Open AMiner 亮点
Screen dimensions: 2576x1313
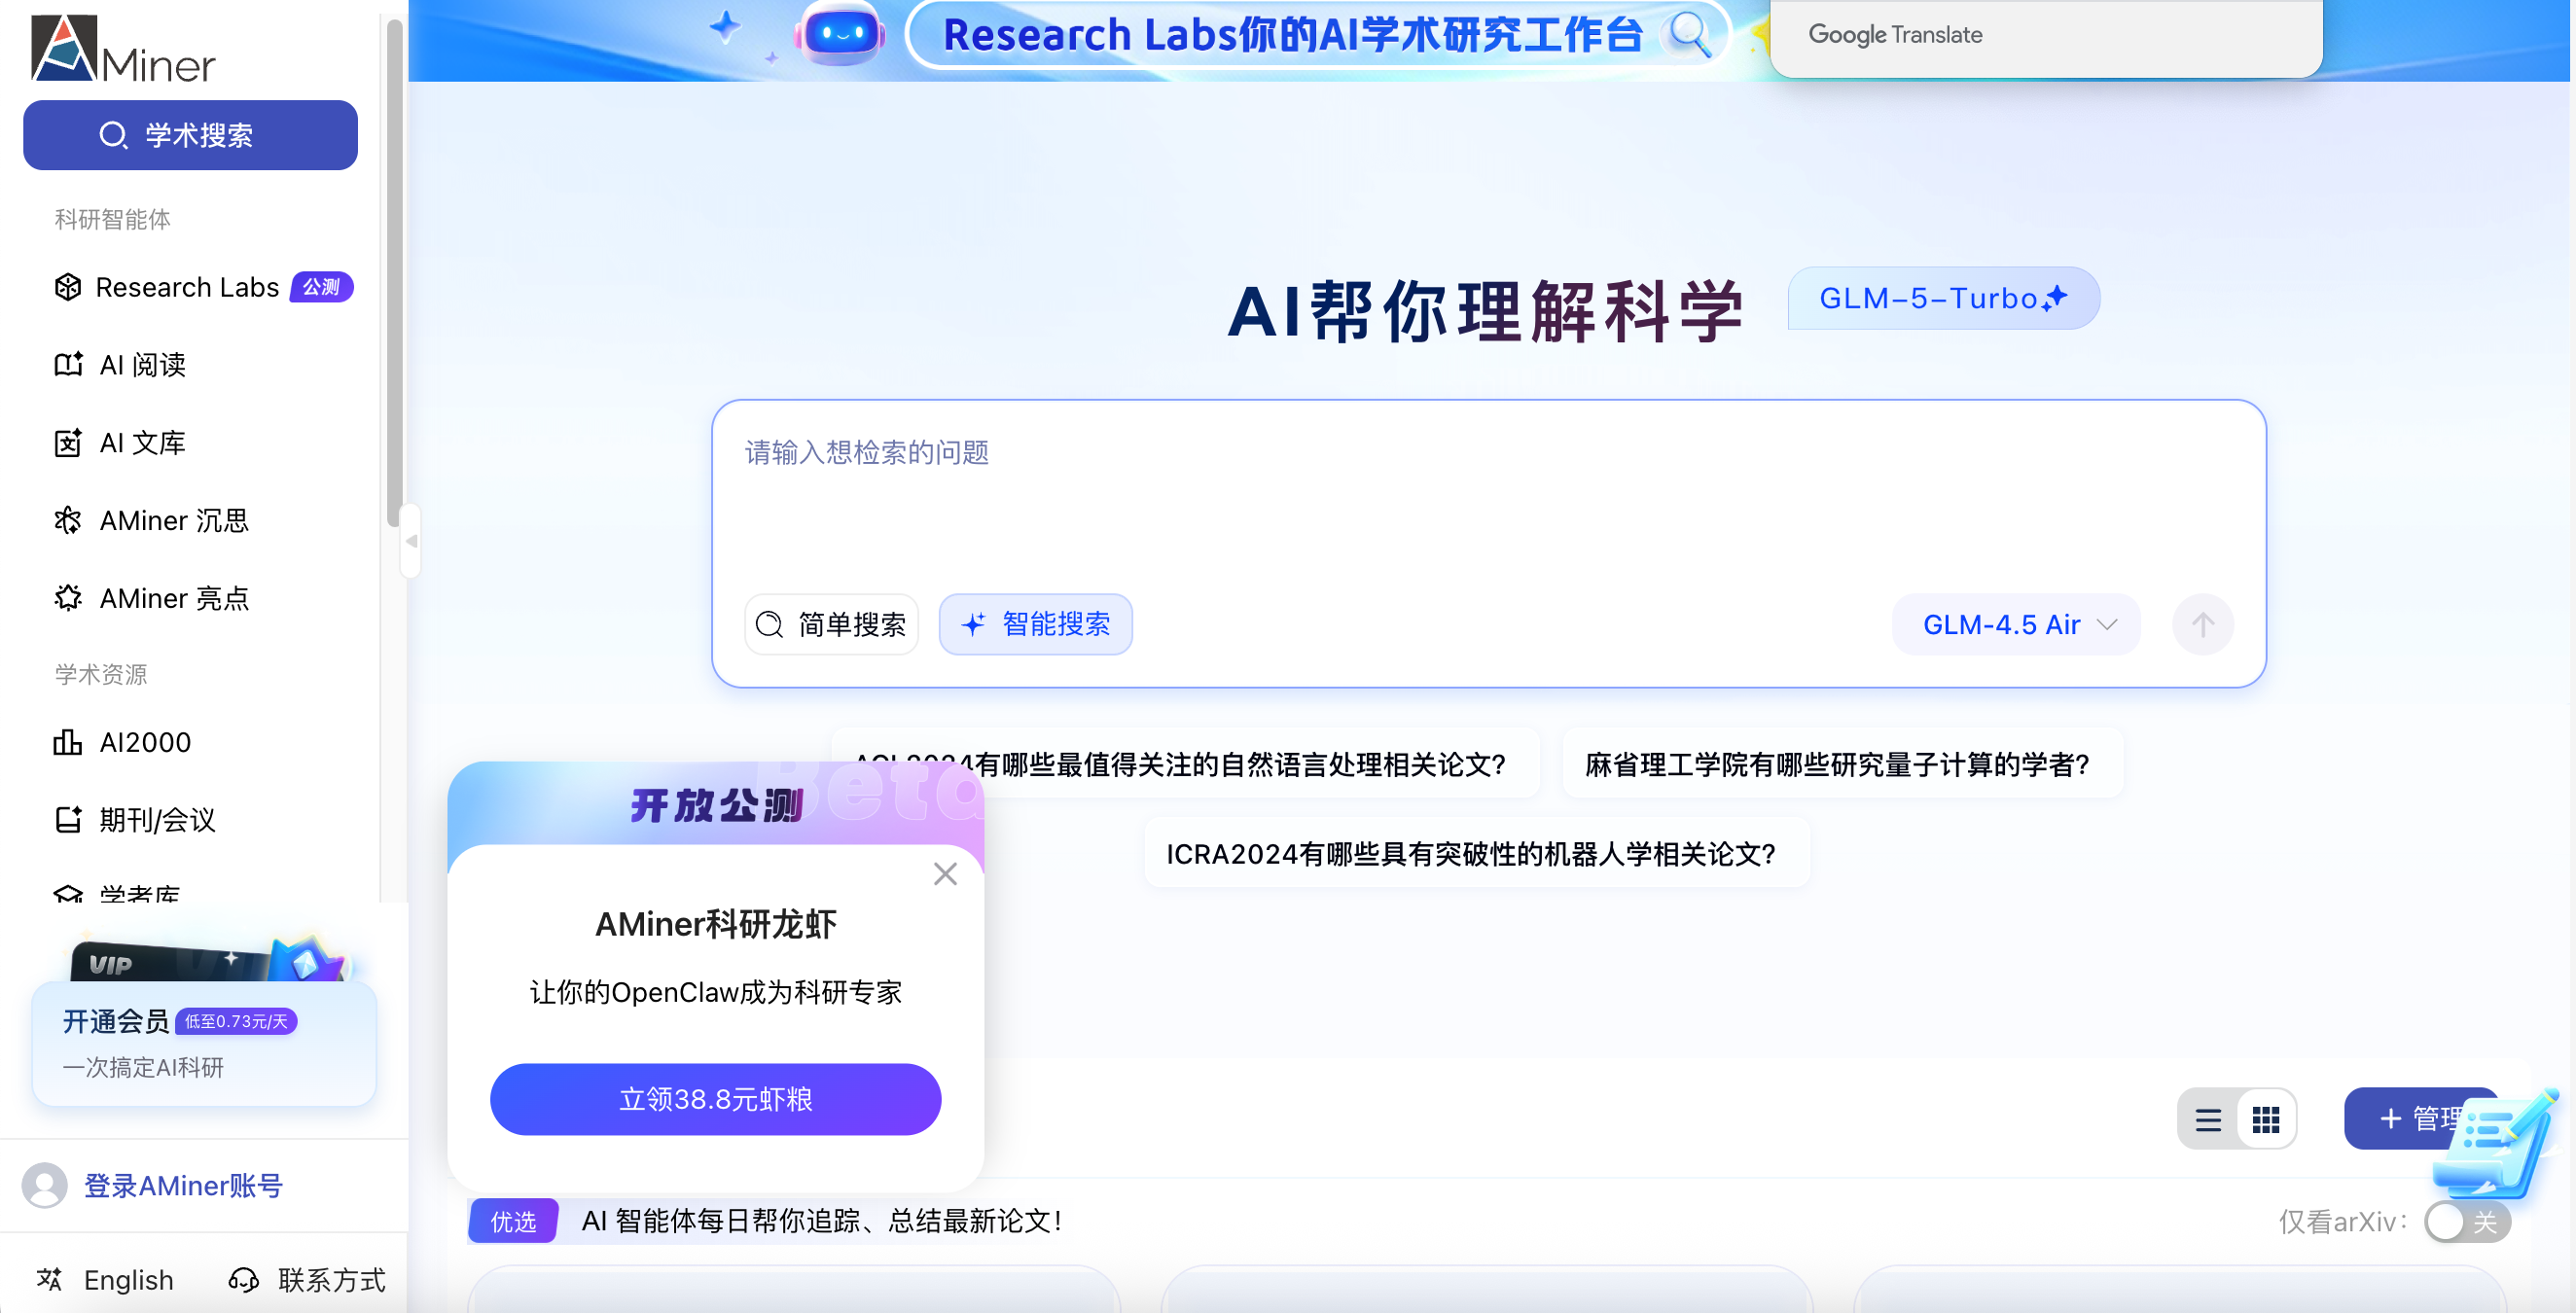[174, 598]
